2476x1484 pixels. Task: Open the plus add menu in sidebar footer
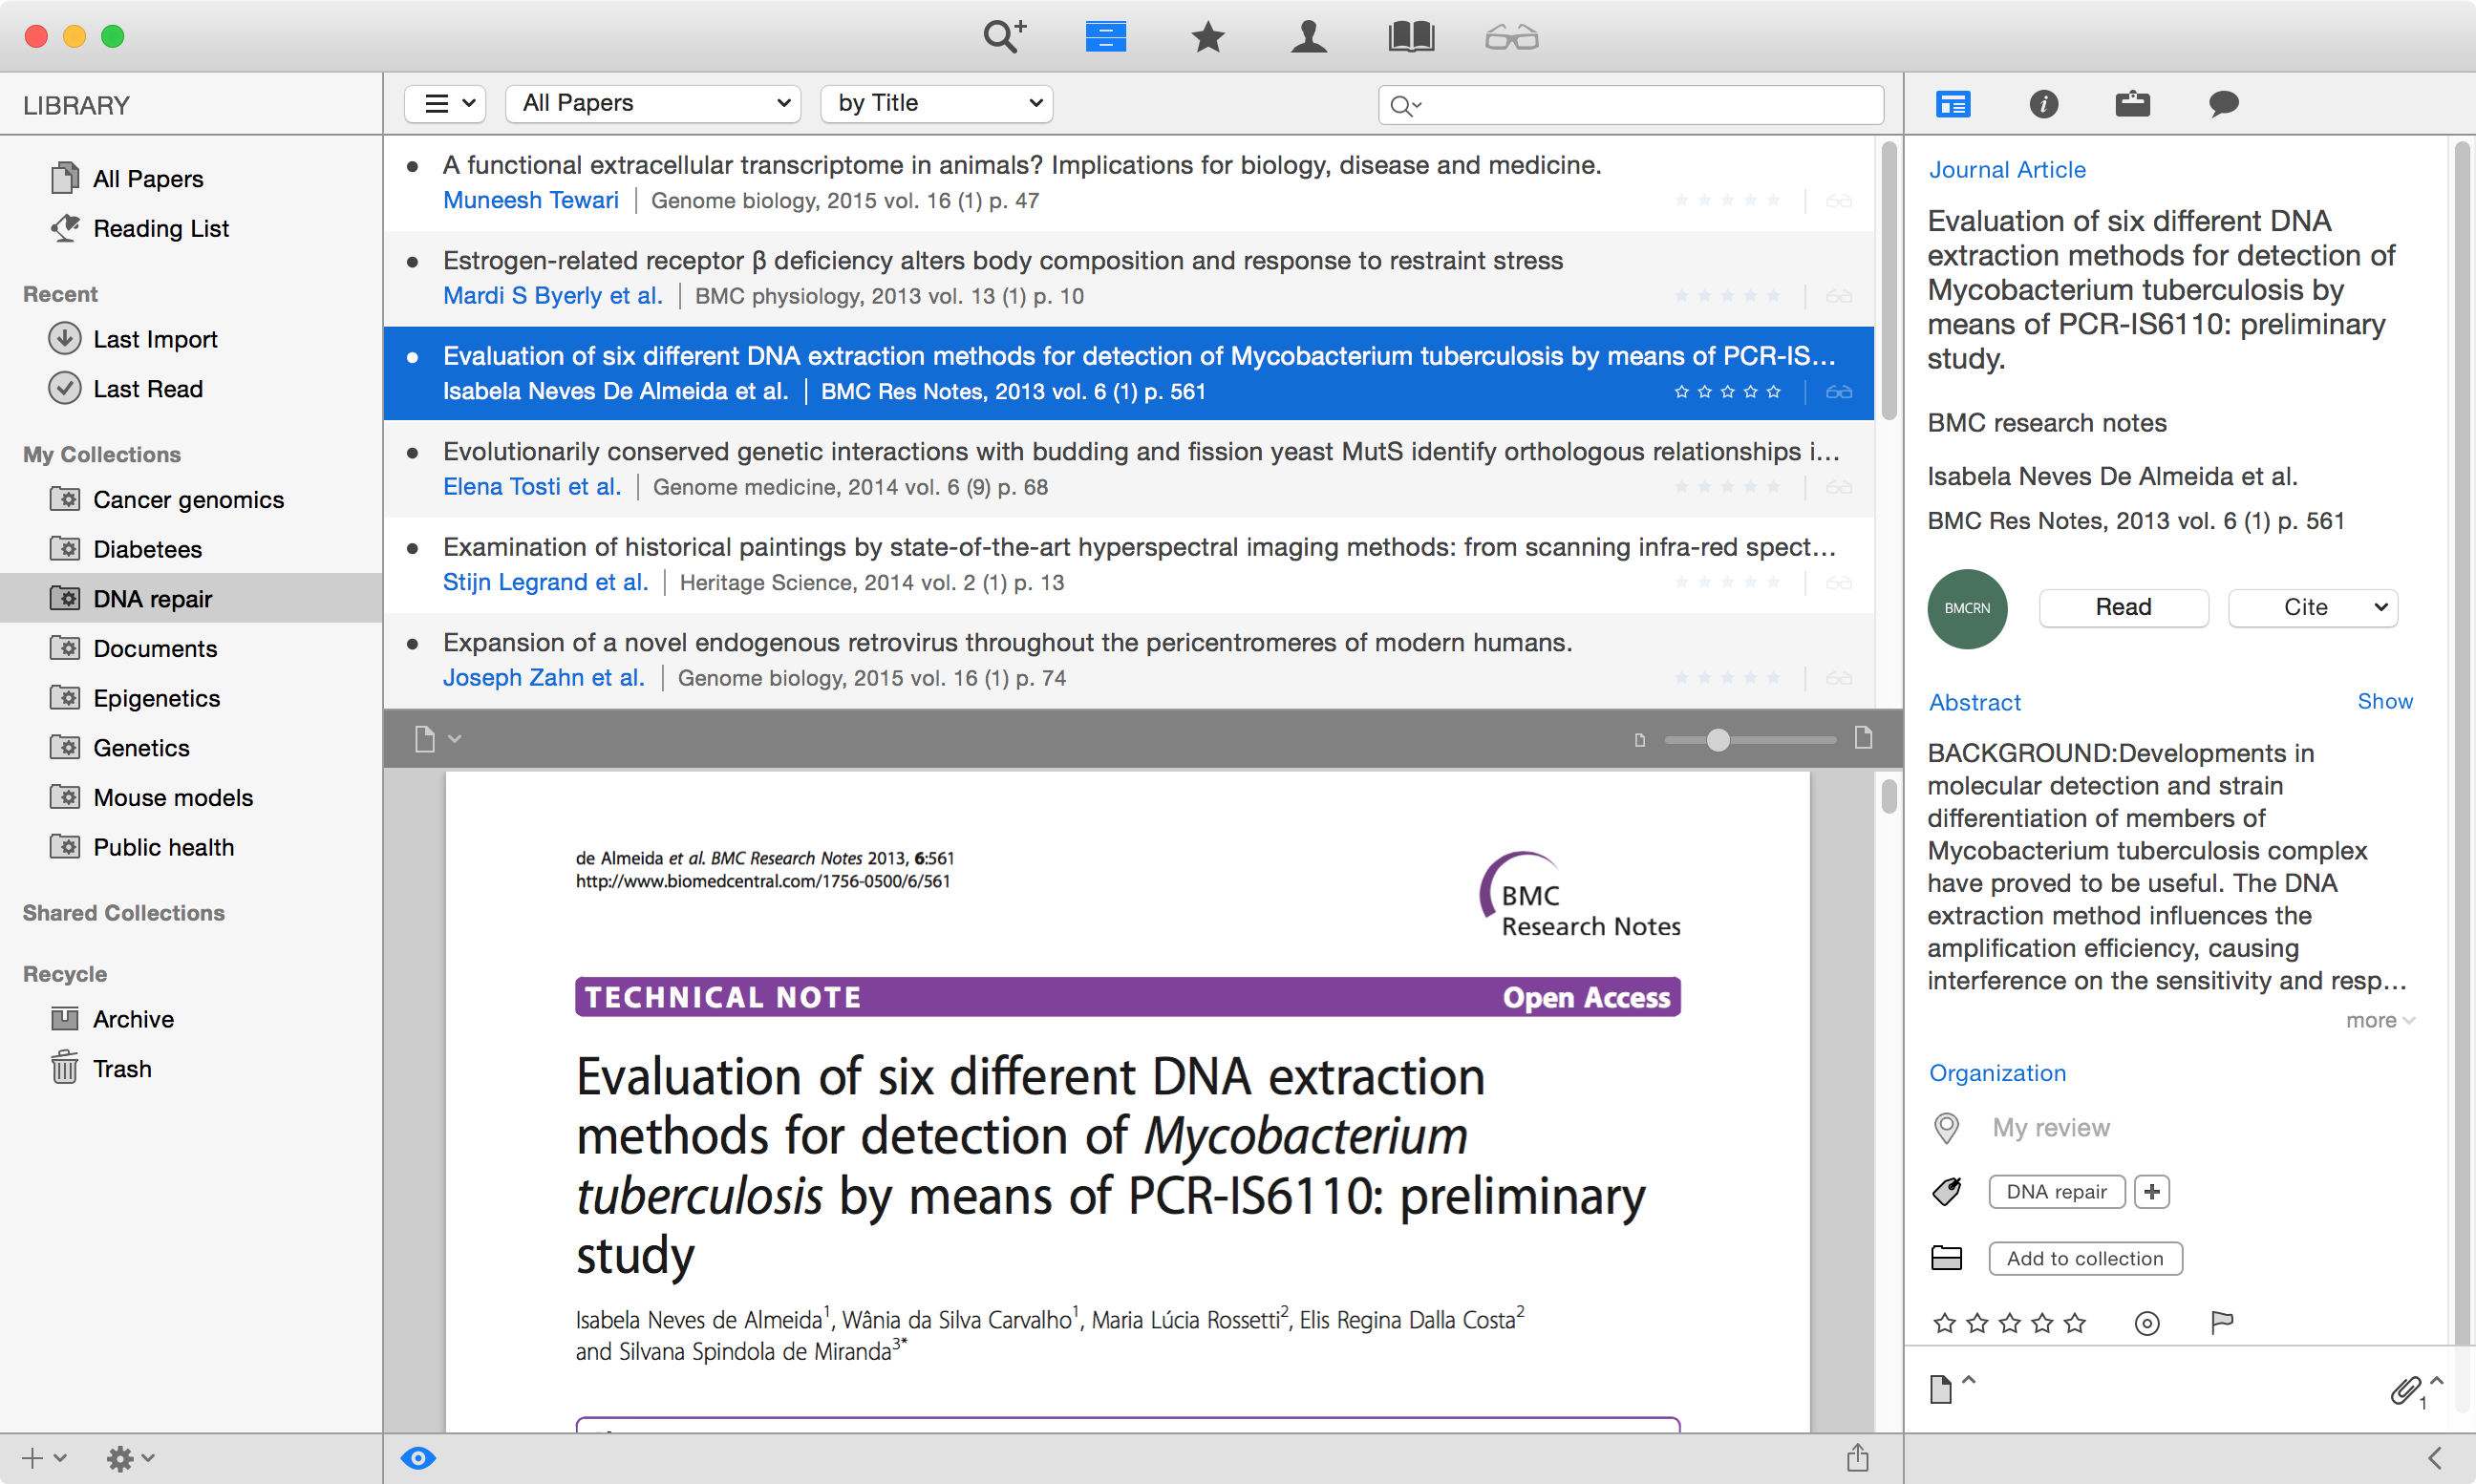coord(44,1458)
